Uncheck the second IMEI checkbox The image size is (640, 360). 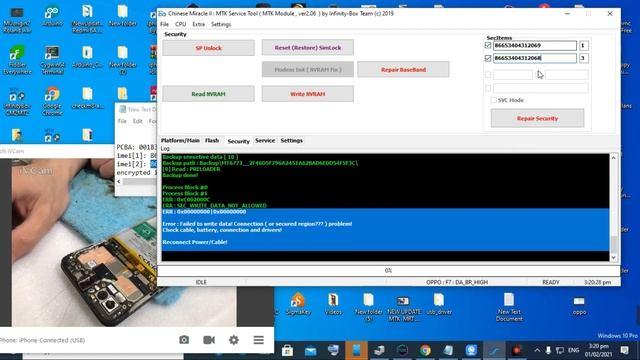pyautogui.click(x=488, y=58)
